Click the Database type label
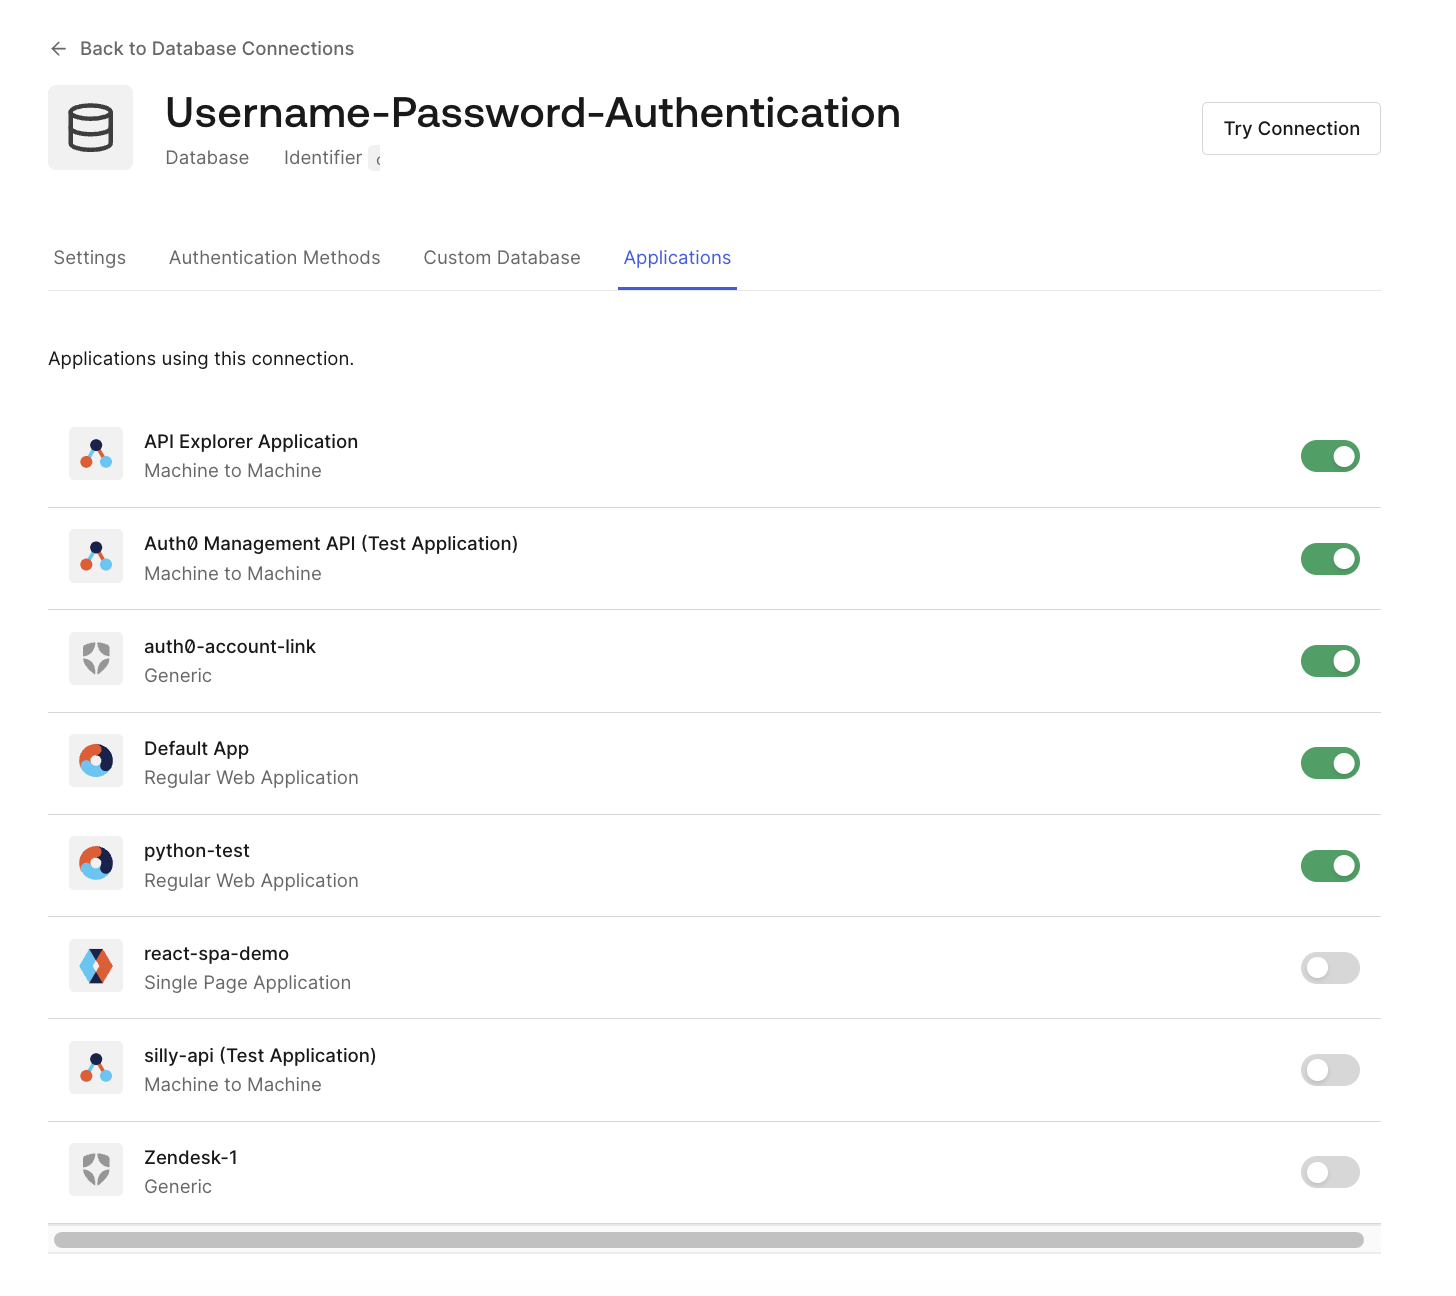 pos(207,158)
